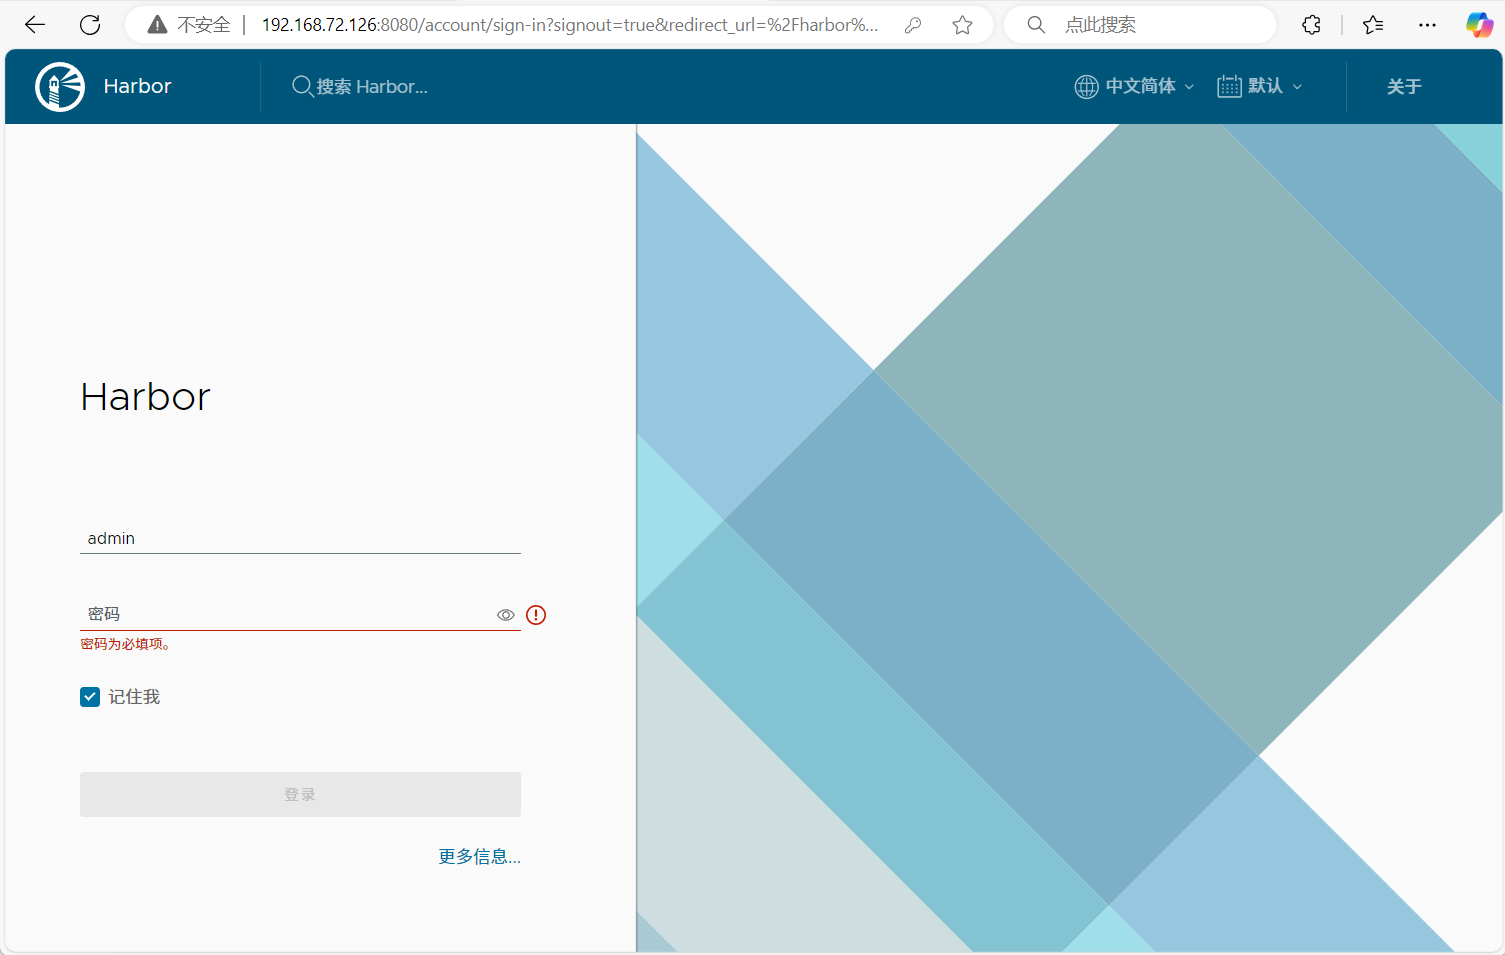
Task: Click the globe language icon
Action: pyautogui.click(x=1086, y=87)
